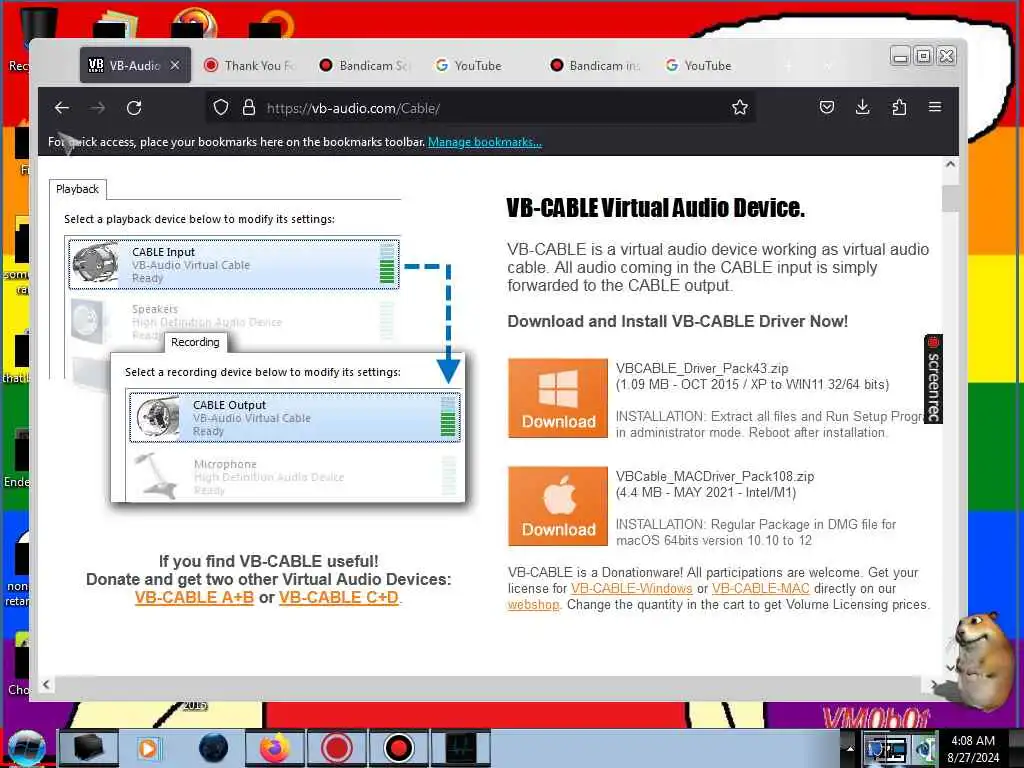The width and height of the screenshot is (1024, 768).
Task: Open the Pocket save icon
Action: click(827, 107)
